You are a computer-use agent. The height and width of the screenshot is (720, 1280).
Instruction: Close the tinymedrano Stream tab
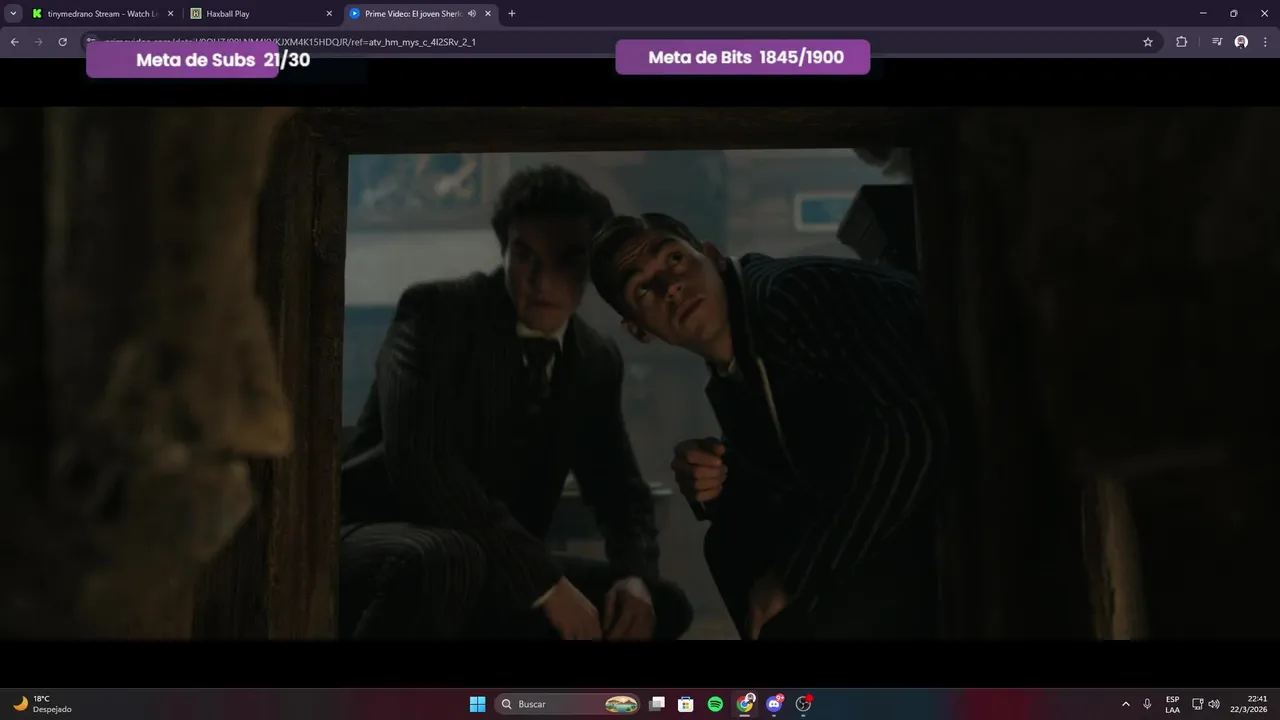click(170, 14)
